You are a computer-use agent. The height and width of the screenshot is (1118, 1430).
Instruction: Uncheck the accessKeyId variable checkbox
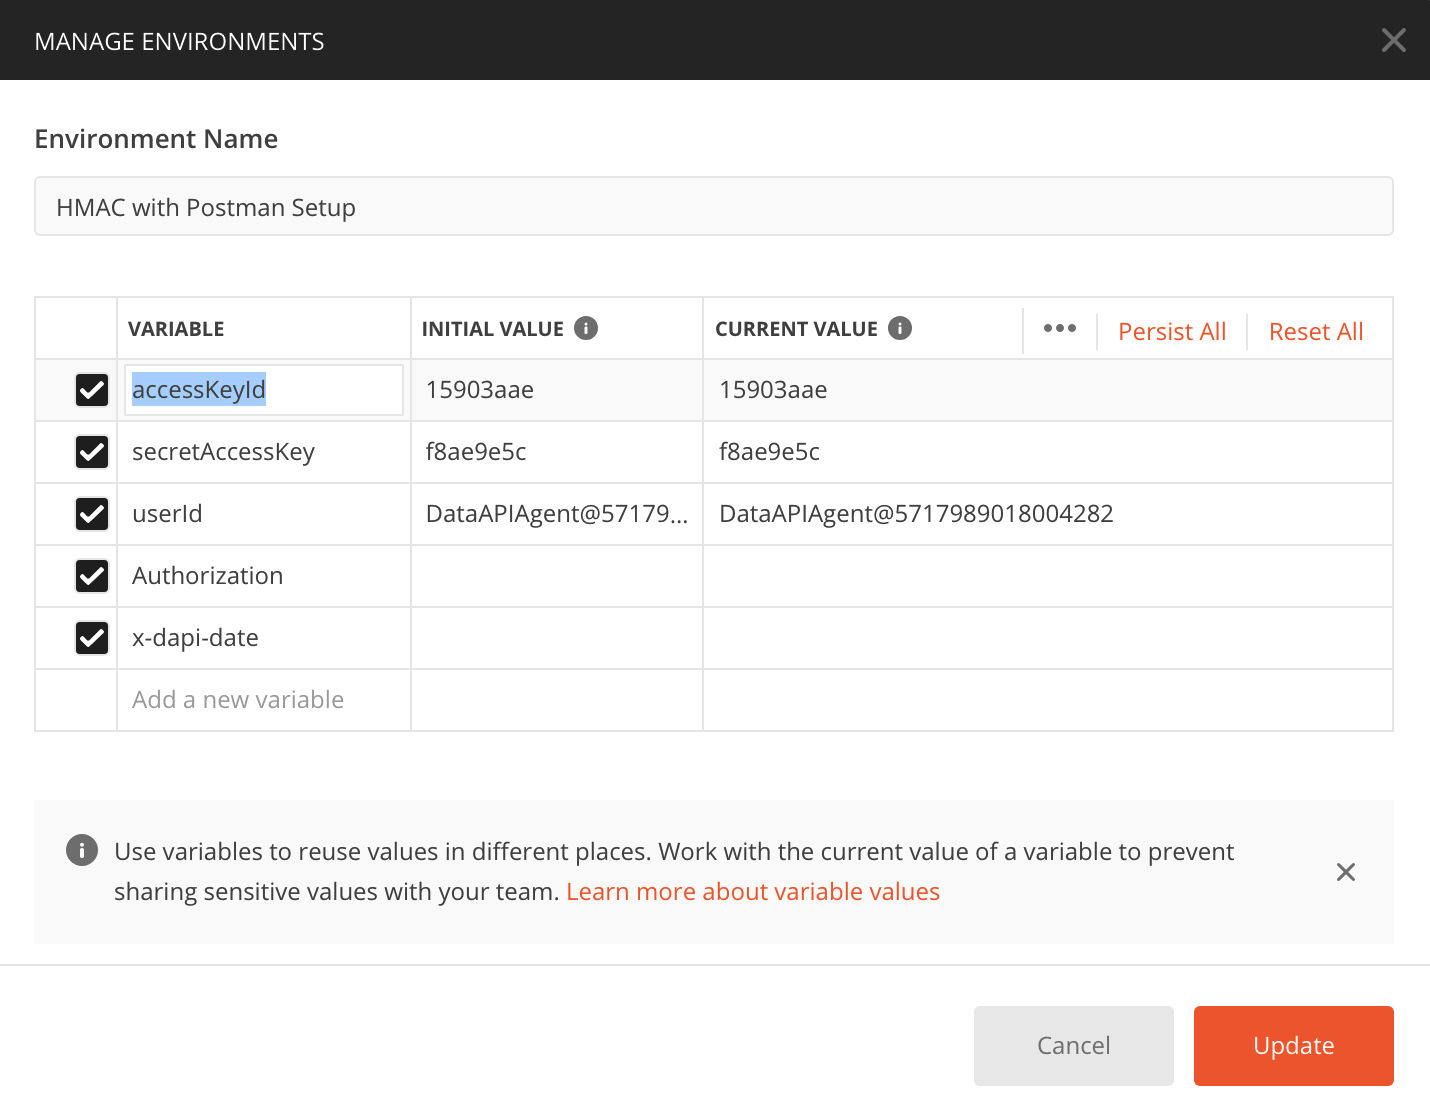(91, 390)
